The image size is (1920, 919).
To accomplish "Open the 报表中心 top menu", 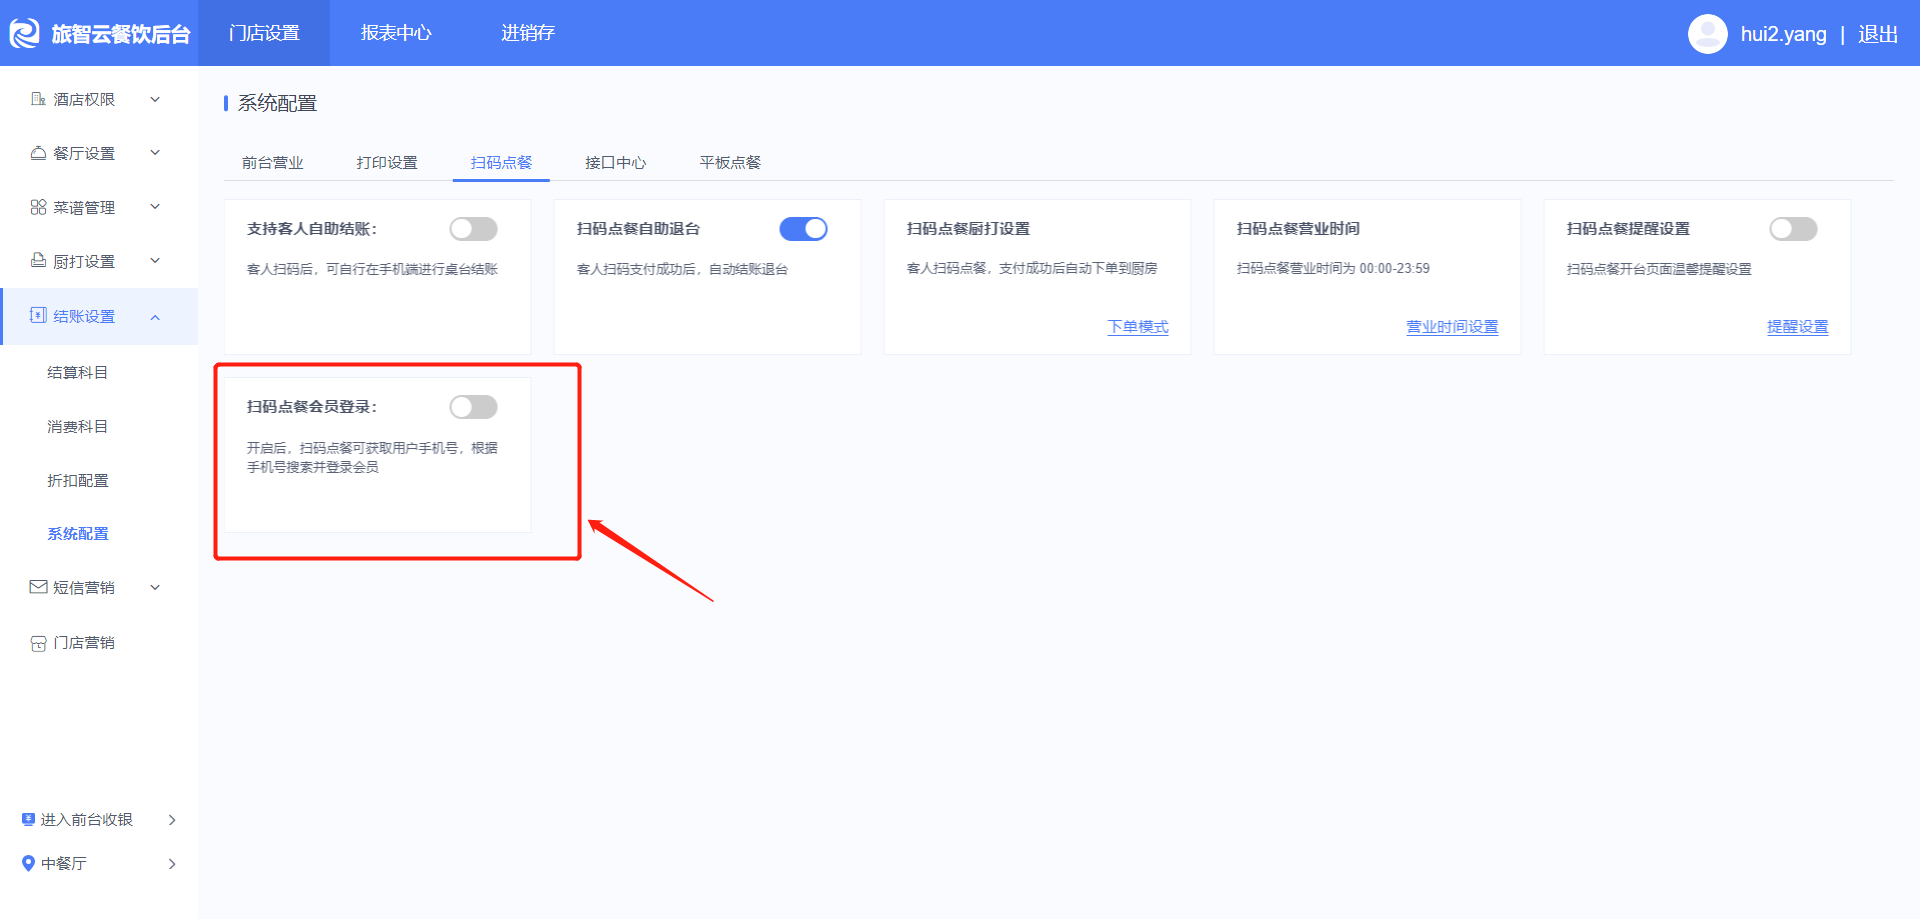I will pos(396,33).
